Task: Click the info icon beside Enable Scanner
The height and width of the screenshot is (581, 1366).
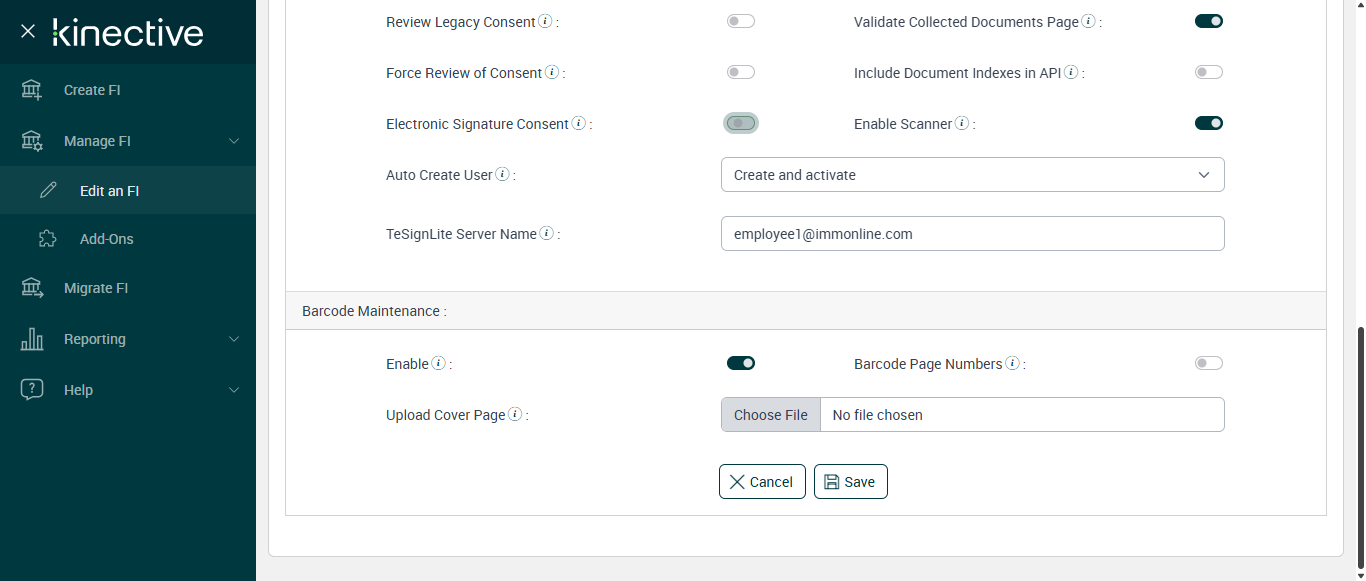Action: coord(962,124)
